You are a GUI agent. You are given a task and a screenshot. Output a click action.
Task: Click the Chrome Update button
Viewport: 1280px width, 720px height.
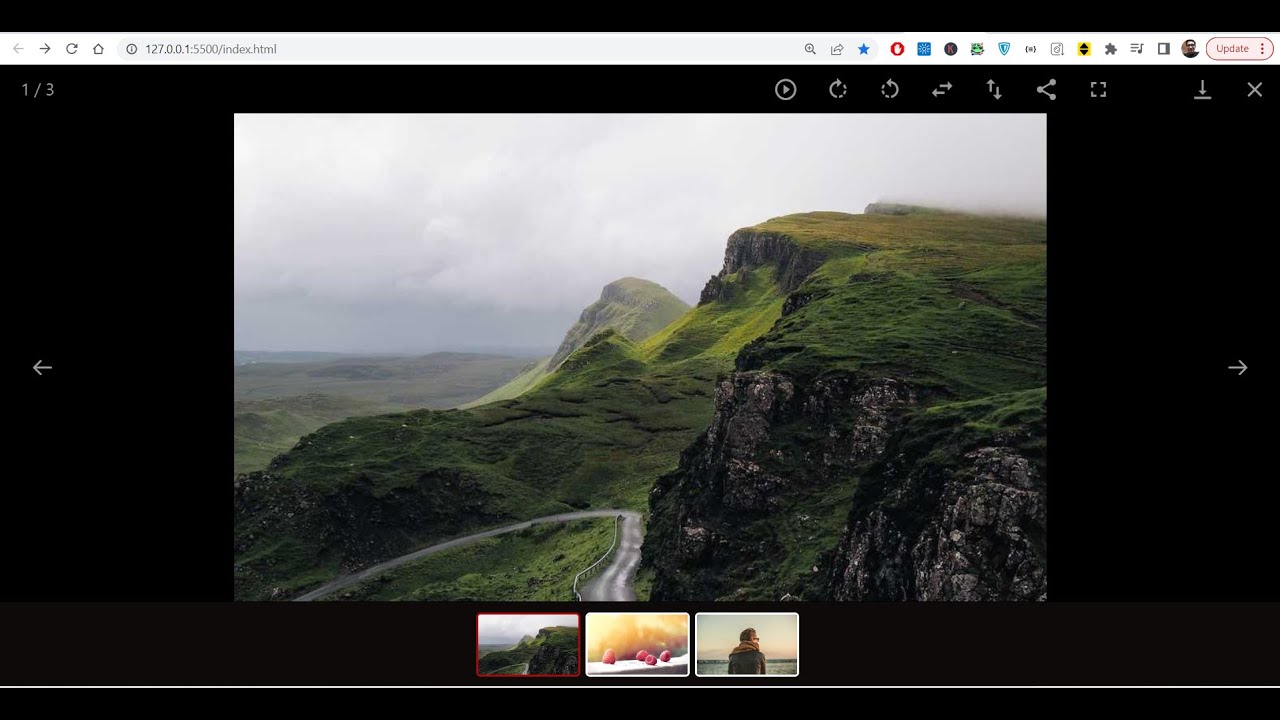coord(1232,49)
